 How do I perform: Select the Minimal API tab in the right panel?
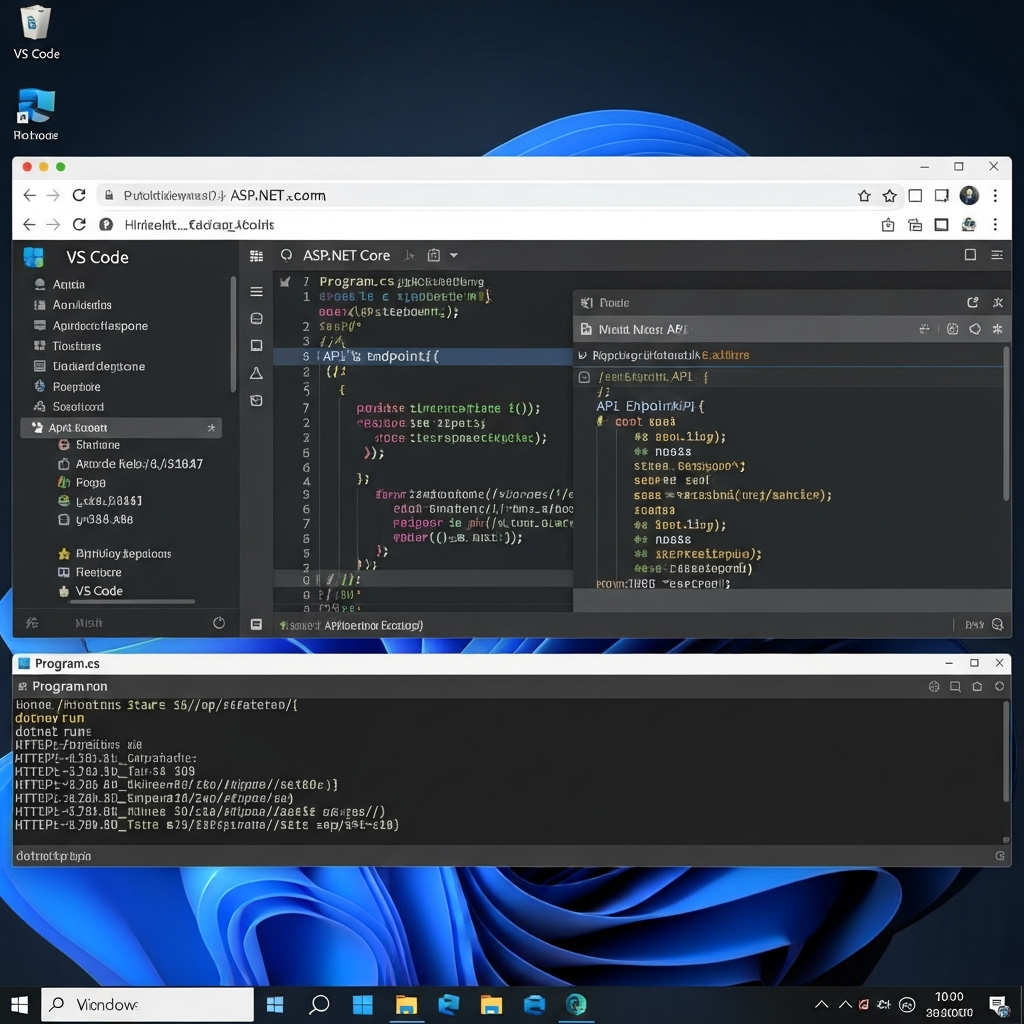640,328
